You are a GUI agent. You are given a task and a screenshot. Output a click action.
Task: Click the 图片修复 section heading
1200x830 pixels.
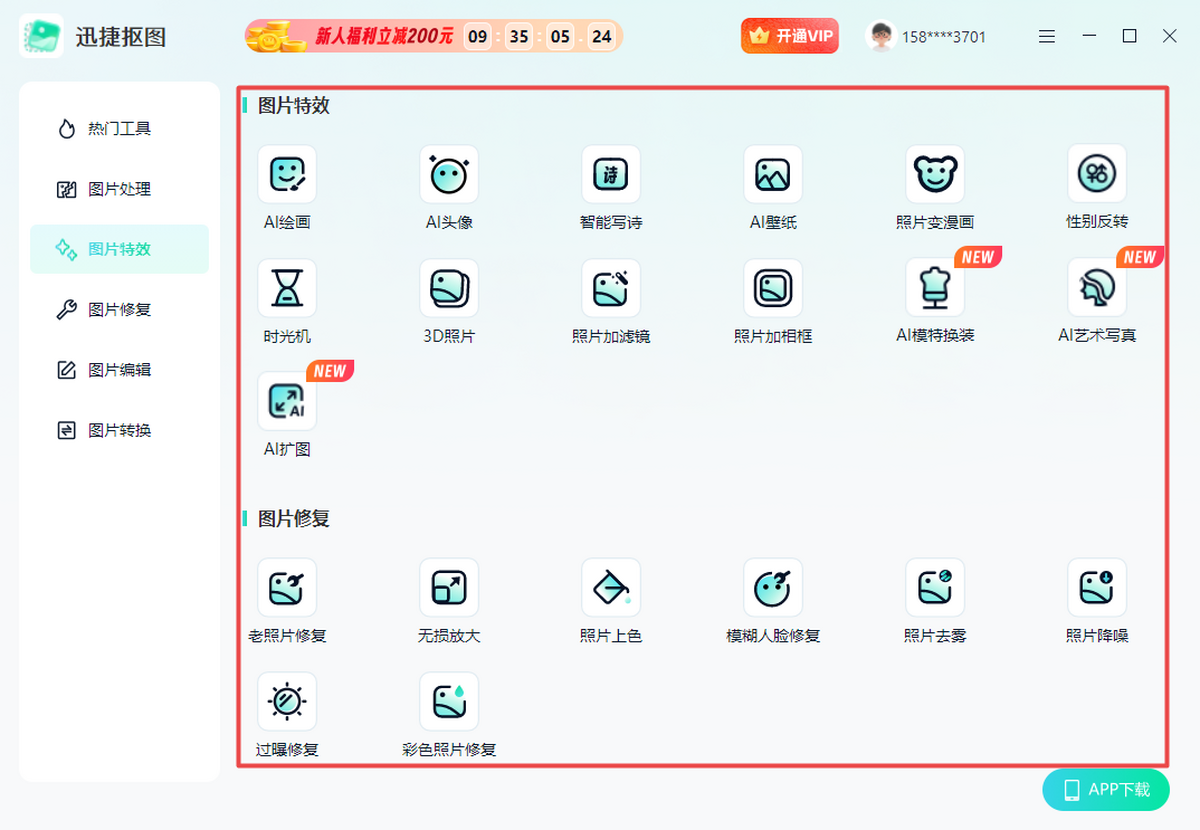pos(294,518)
